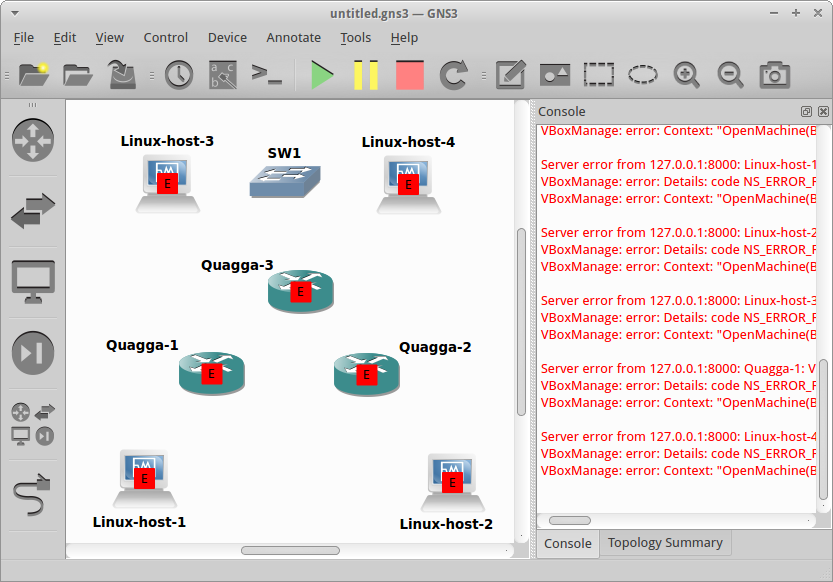The width and height of the screenshot is (833, 582).
Task: Select the SW1 switch in the topology
Action: pyautogui.click(x=285, y=180)
